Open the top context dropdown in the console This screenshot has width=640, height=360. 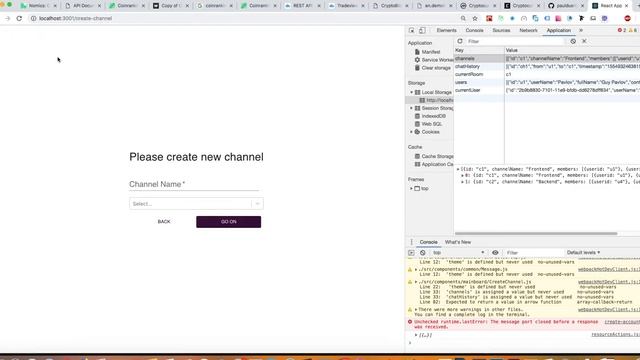[458, 253]
